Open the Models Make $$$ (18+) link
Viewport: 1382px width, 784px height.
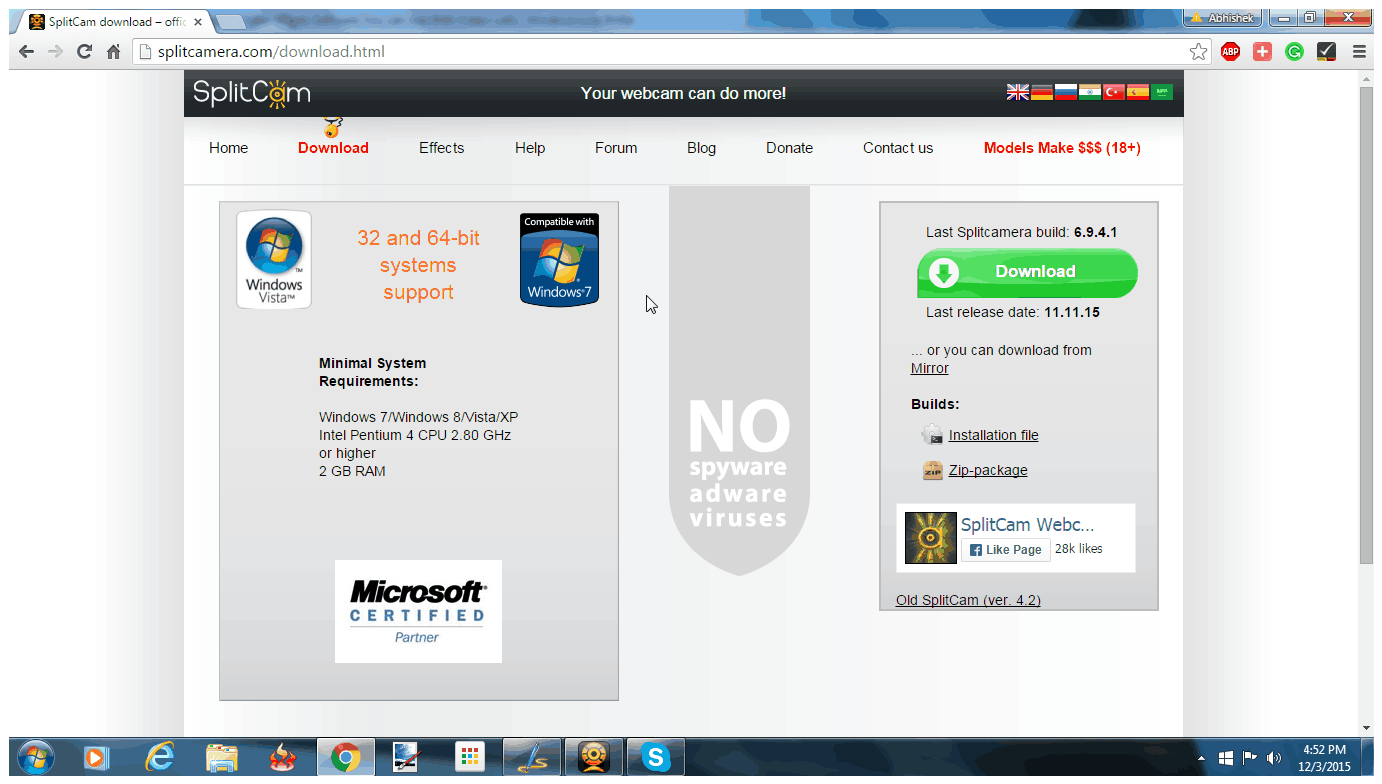click(x=1062, y=148)
